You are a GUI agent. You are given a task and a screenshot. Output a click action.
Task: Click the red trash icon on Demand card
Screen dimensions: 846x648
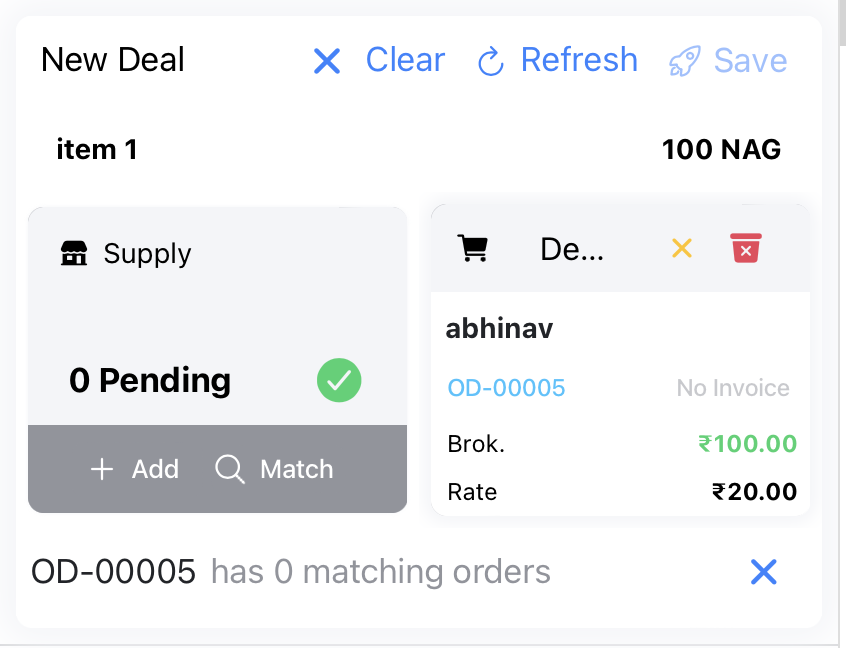[x=744, y=248]
